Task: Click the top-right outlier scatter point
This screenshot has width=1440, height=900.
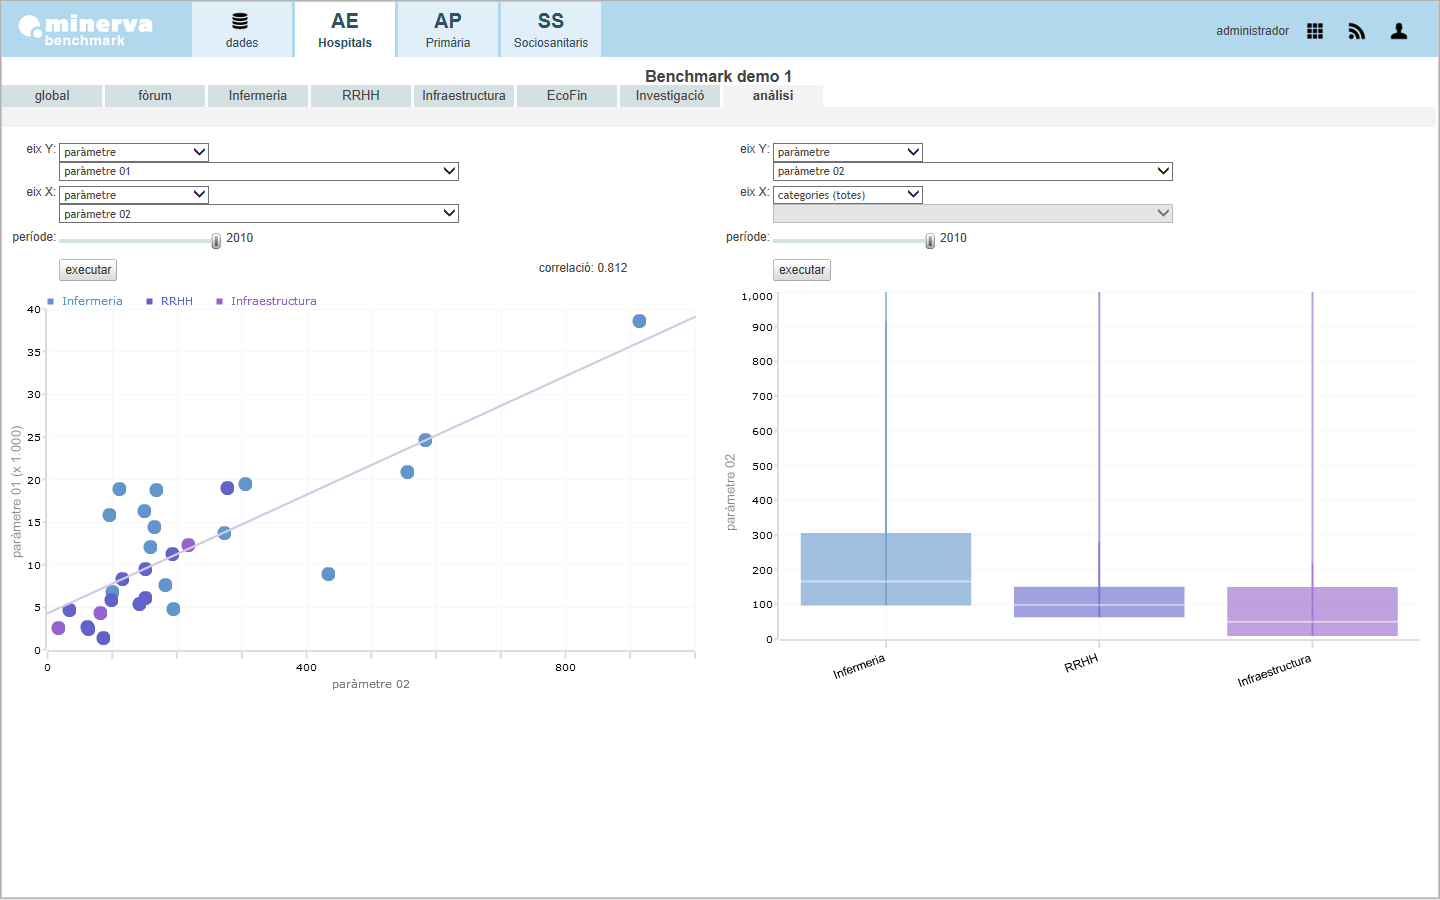Action: tap(639, 321)
